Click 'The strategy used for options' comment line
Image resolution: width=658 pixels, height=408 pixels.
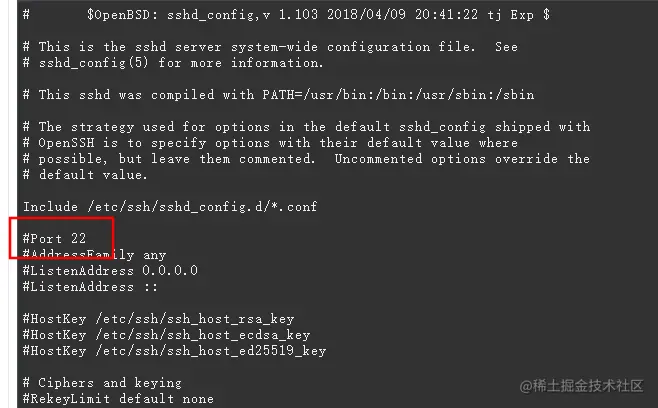point(306,127)
